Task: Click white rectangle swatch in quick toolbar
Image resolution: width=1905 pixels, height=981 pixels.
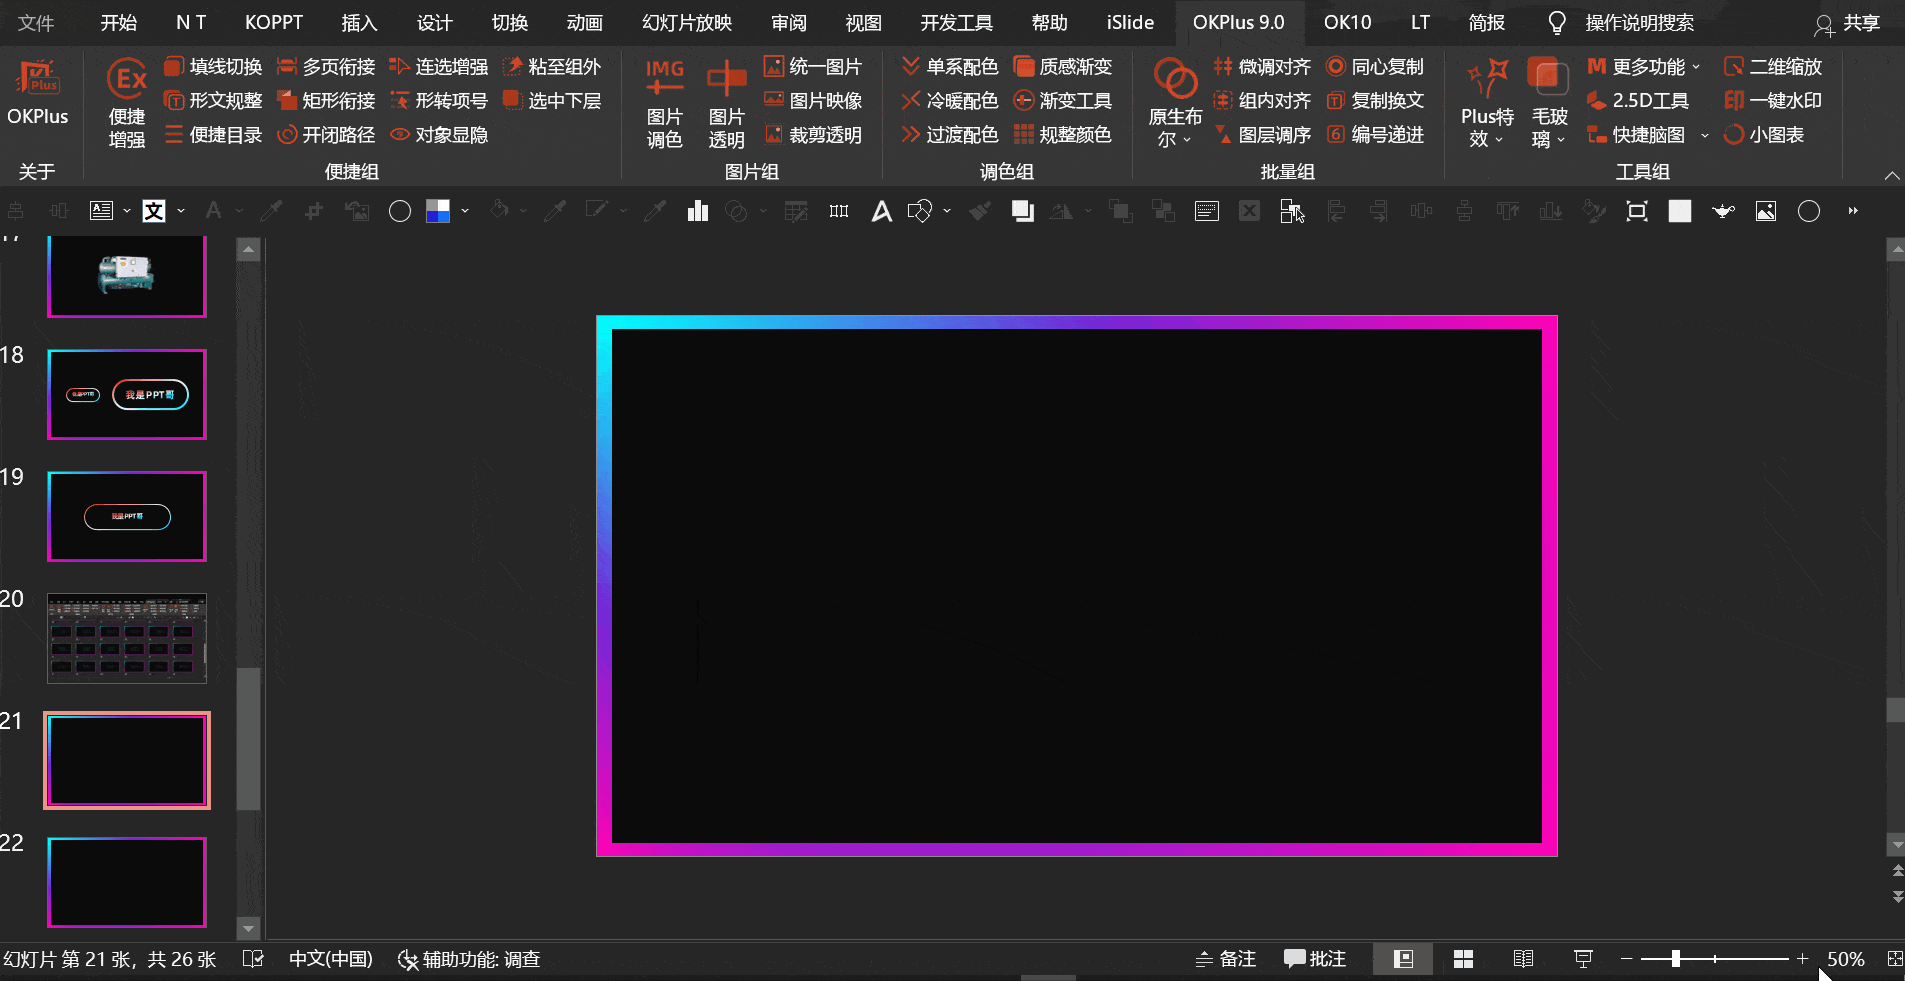Action: pyautogui.click(x=1680, y=211)
